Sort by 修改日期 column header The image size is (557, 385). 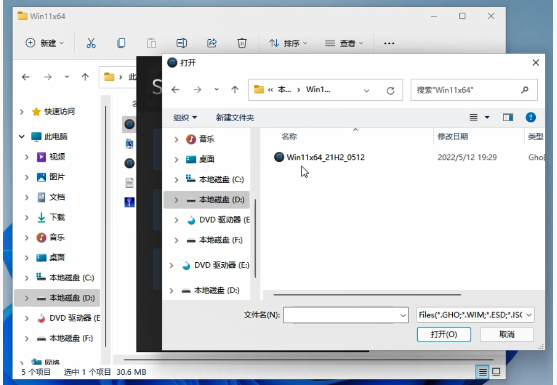[453, 137]
